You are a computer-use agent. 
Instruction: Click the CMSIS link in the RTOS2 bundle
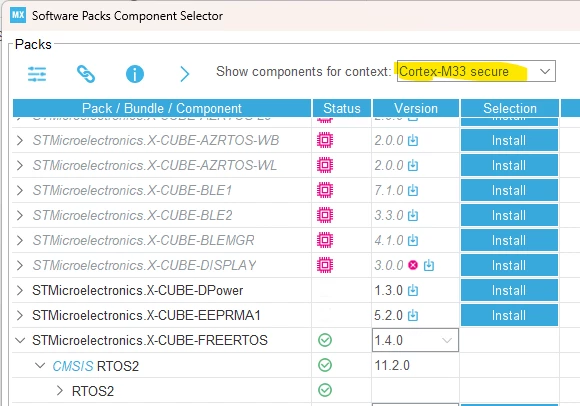72,366
